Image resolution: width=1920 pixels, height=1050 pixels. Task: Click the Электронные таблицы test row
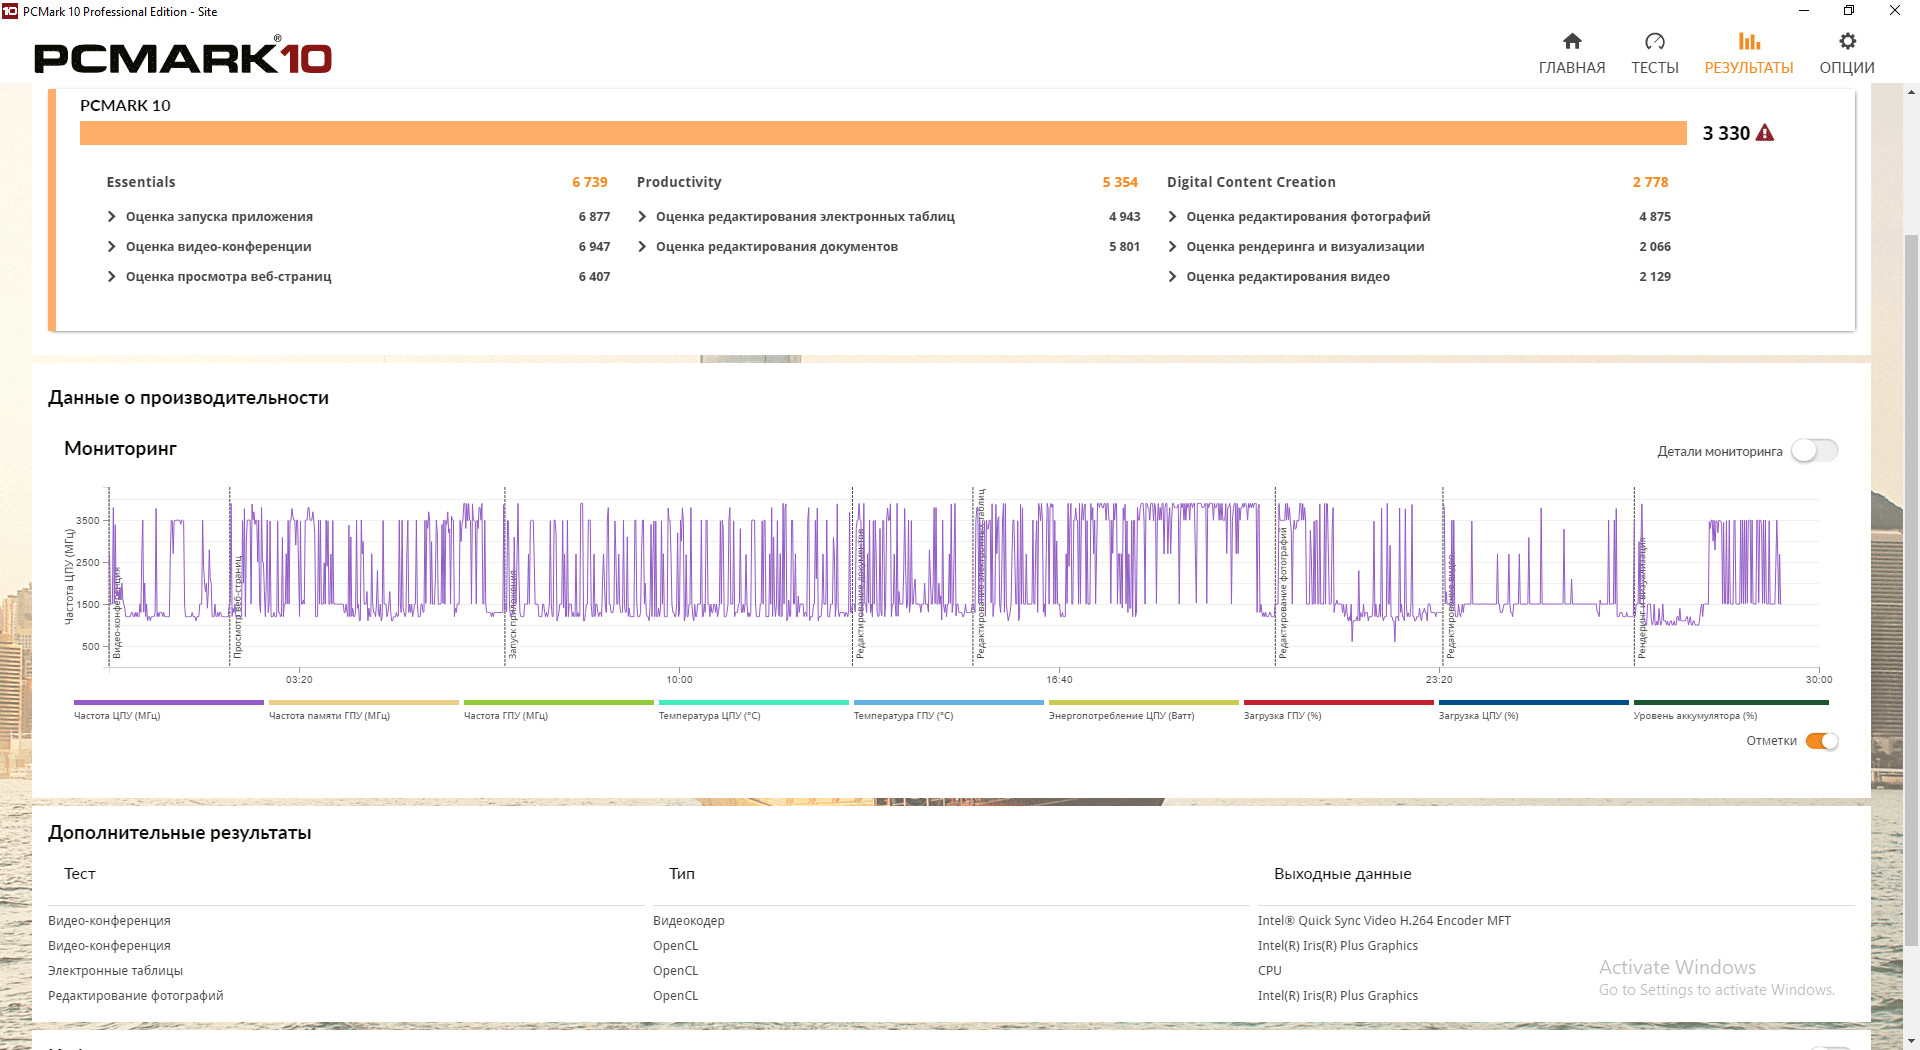tap(116, 971)
